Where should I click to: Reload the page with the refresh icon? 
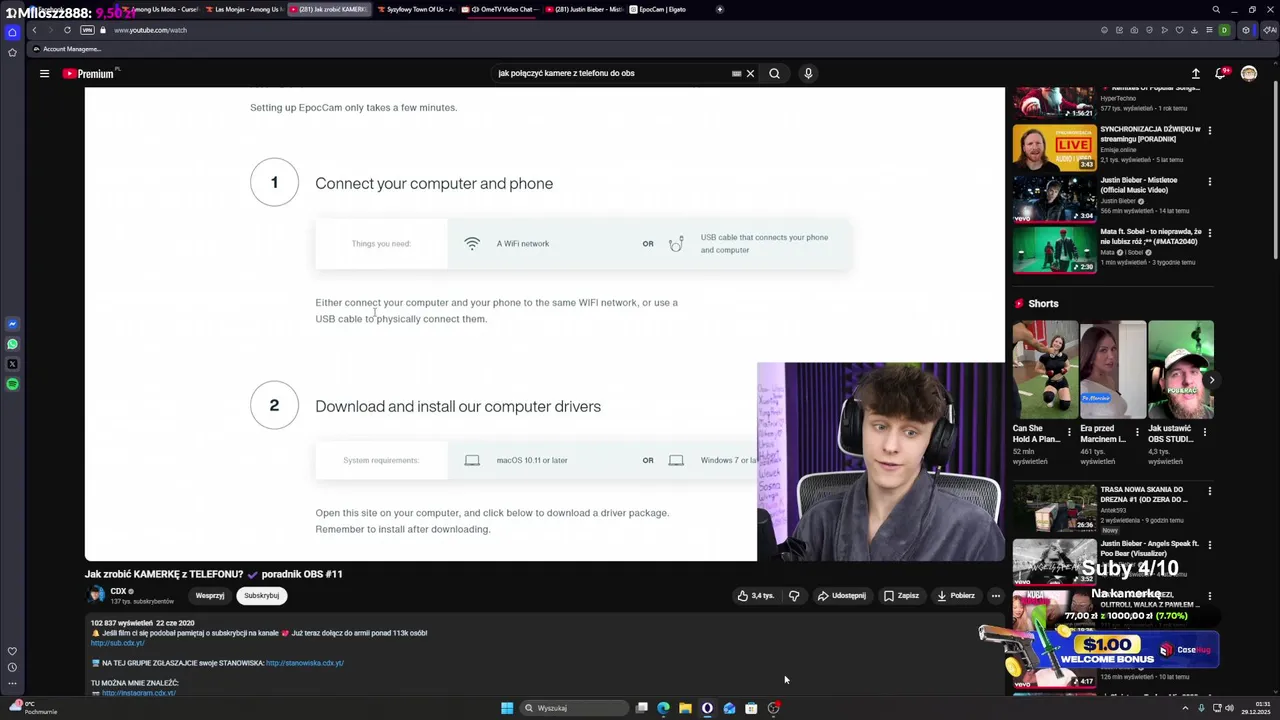67,30
